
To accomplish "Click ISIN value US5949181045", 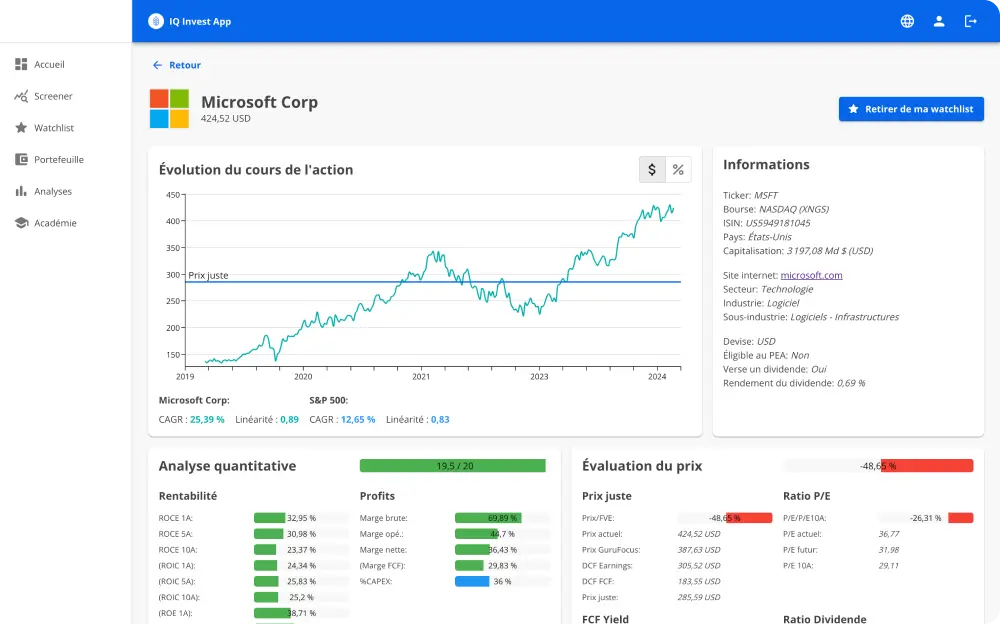I will pyautogui.click(x=778, y=223).
